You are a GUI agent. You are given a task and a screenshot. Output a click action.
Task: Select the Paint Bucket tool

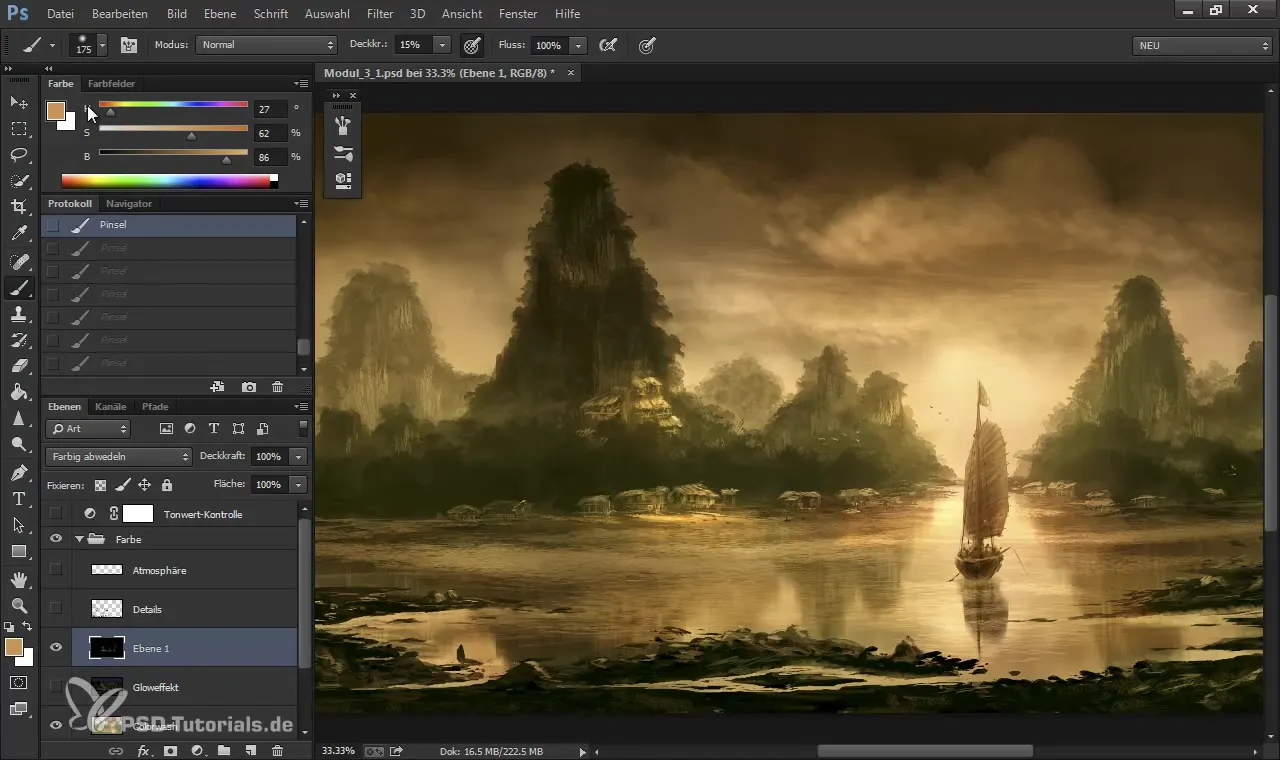pos(18,392)
